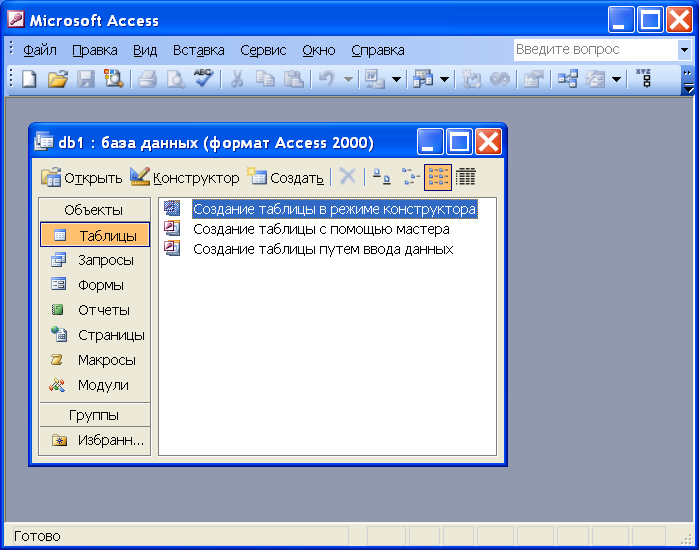Image resolution: width=699 pixels, height=550 pixels.
Task: Click the Конструктор button
Action: [184, 177]
